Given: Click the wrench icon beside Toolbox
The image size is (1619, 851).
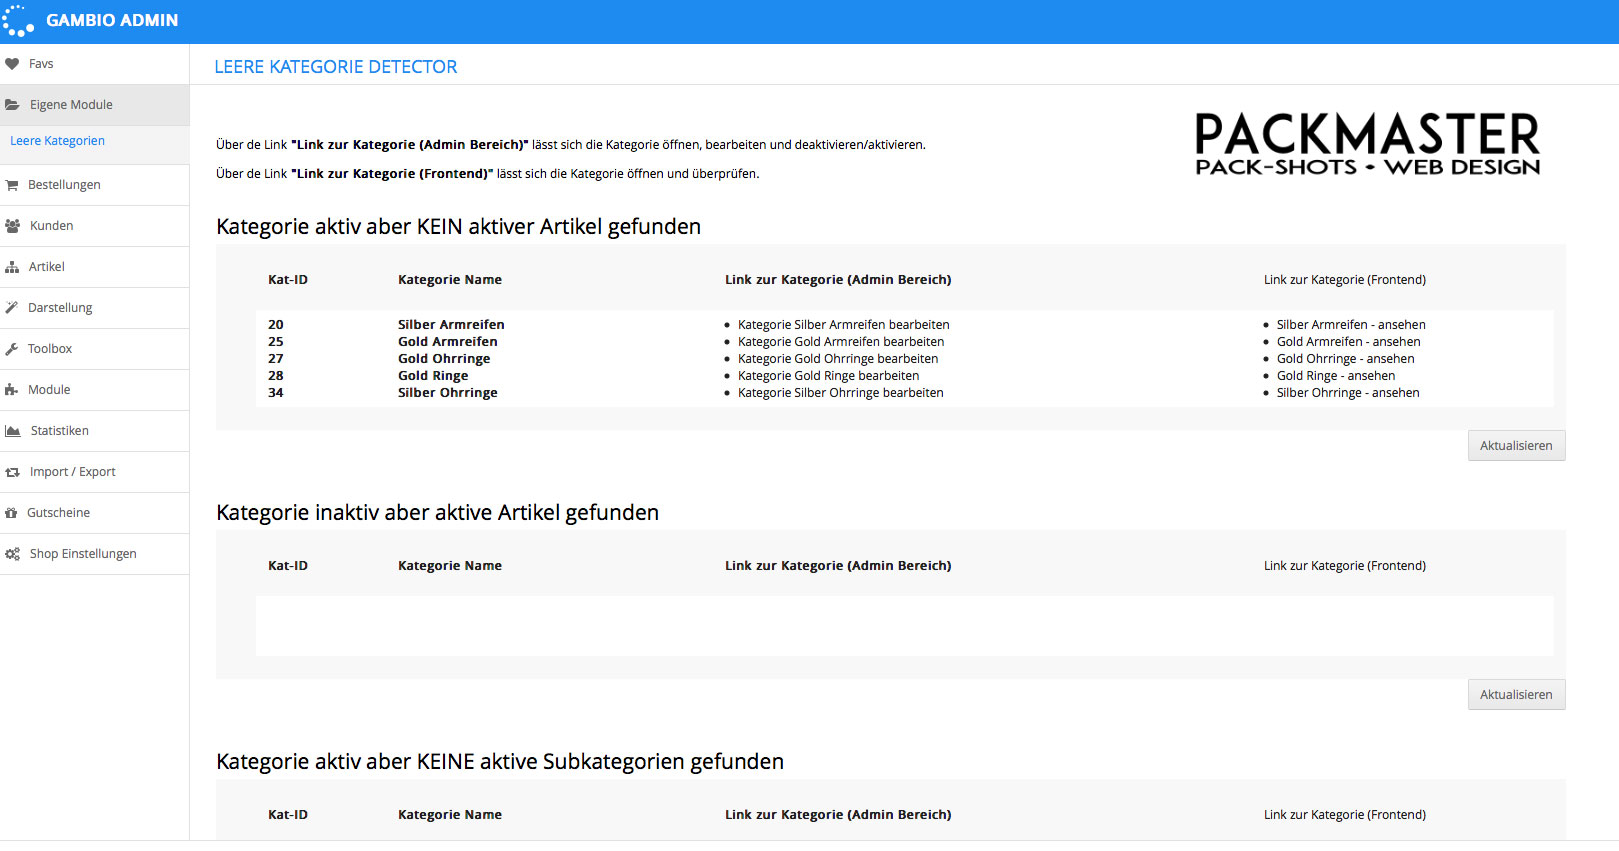Looking at the screenshot, I should [x=12, y=349].
